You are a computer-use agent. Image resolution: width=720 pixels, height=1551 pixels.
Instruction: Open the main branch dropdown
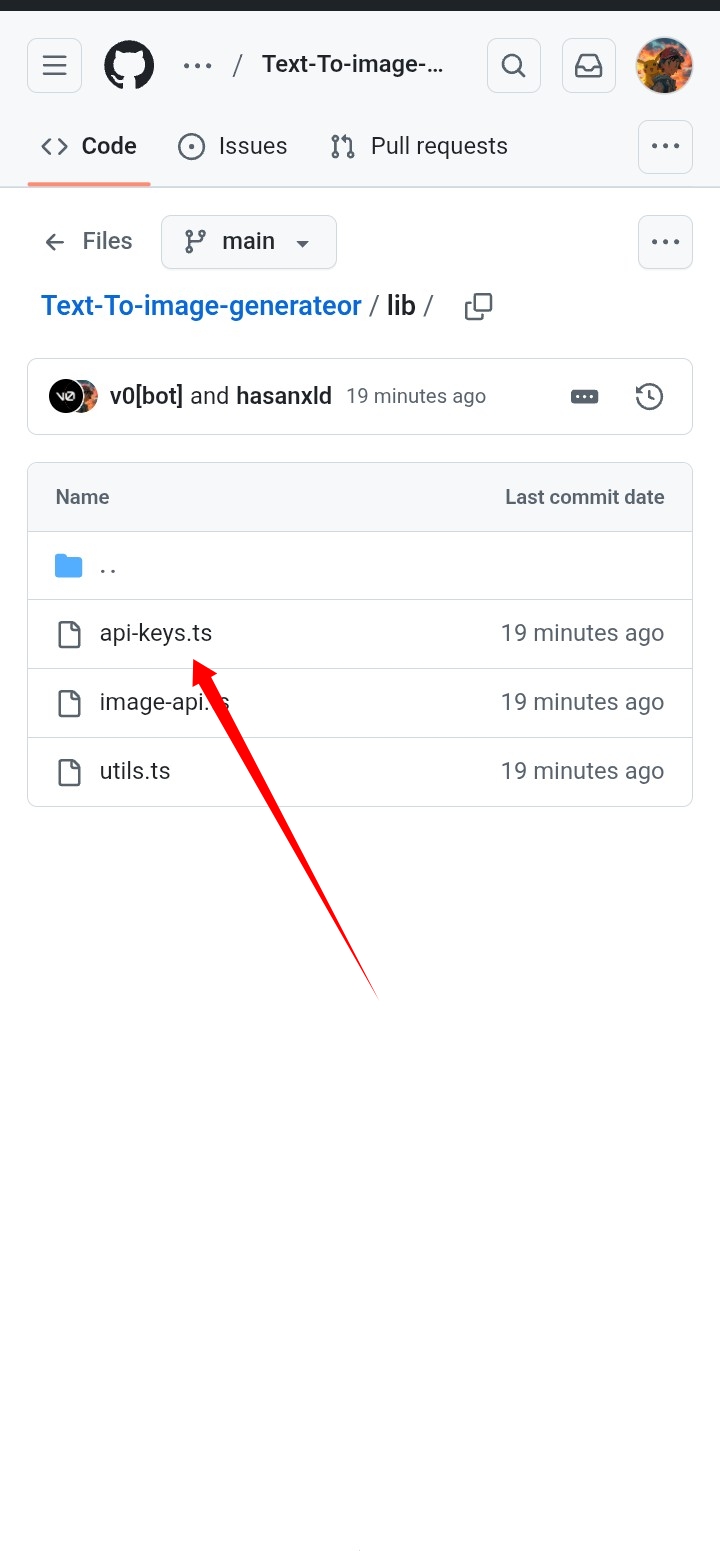click(x=248, y=242)
